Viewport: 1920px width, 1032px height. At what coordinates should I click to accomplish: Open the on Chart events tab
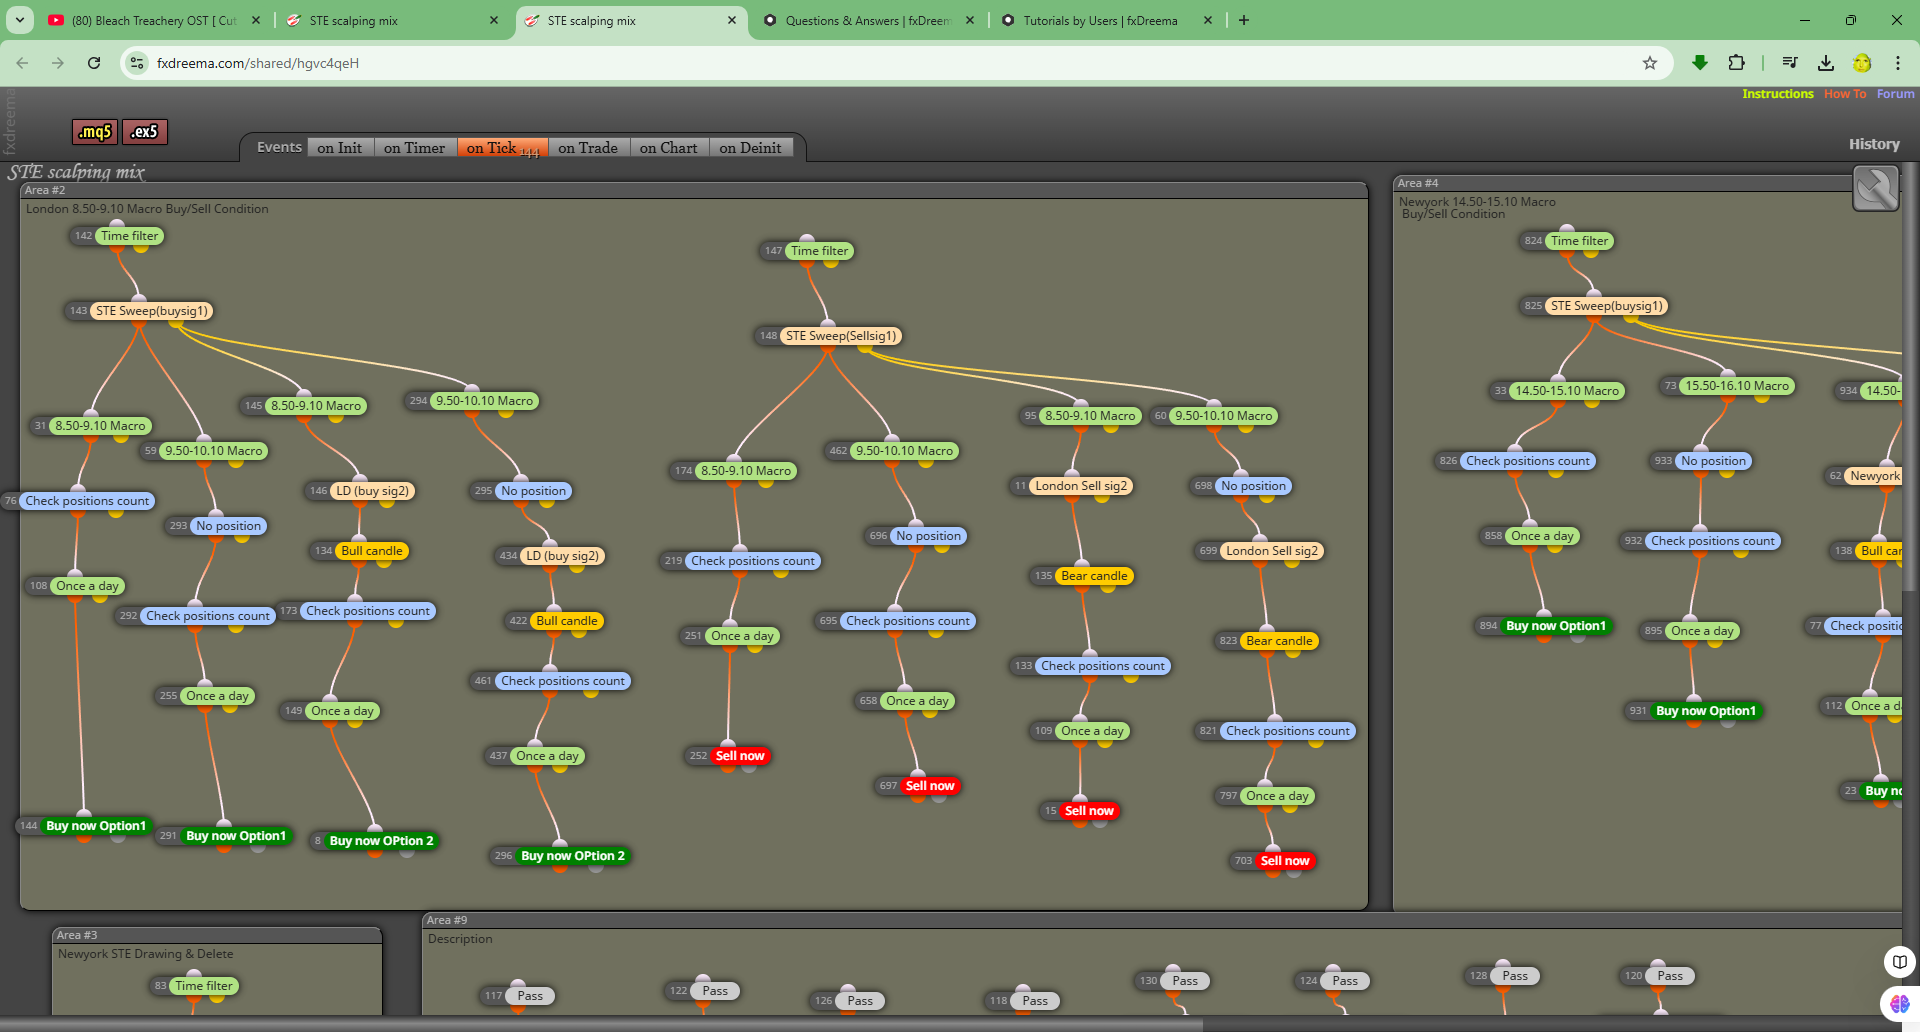(x=669, y=148)
